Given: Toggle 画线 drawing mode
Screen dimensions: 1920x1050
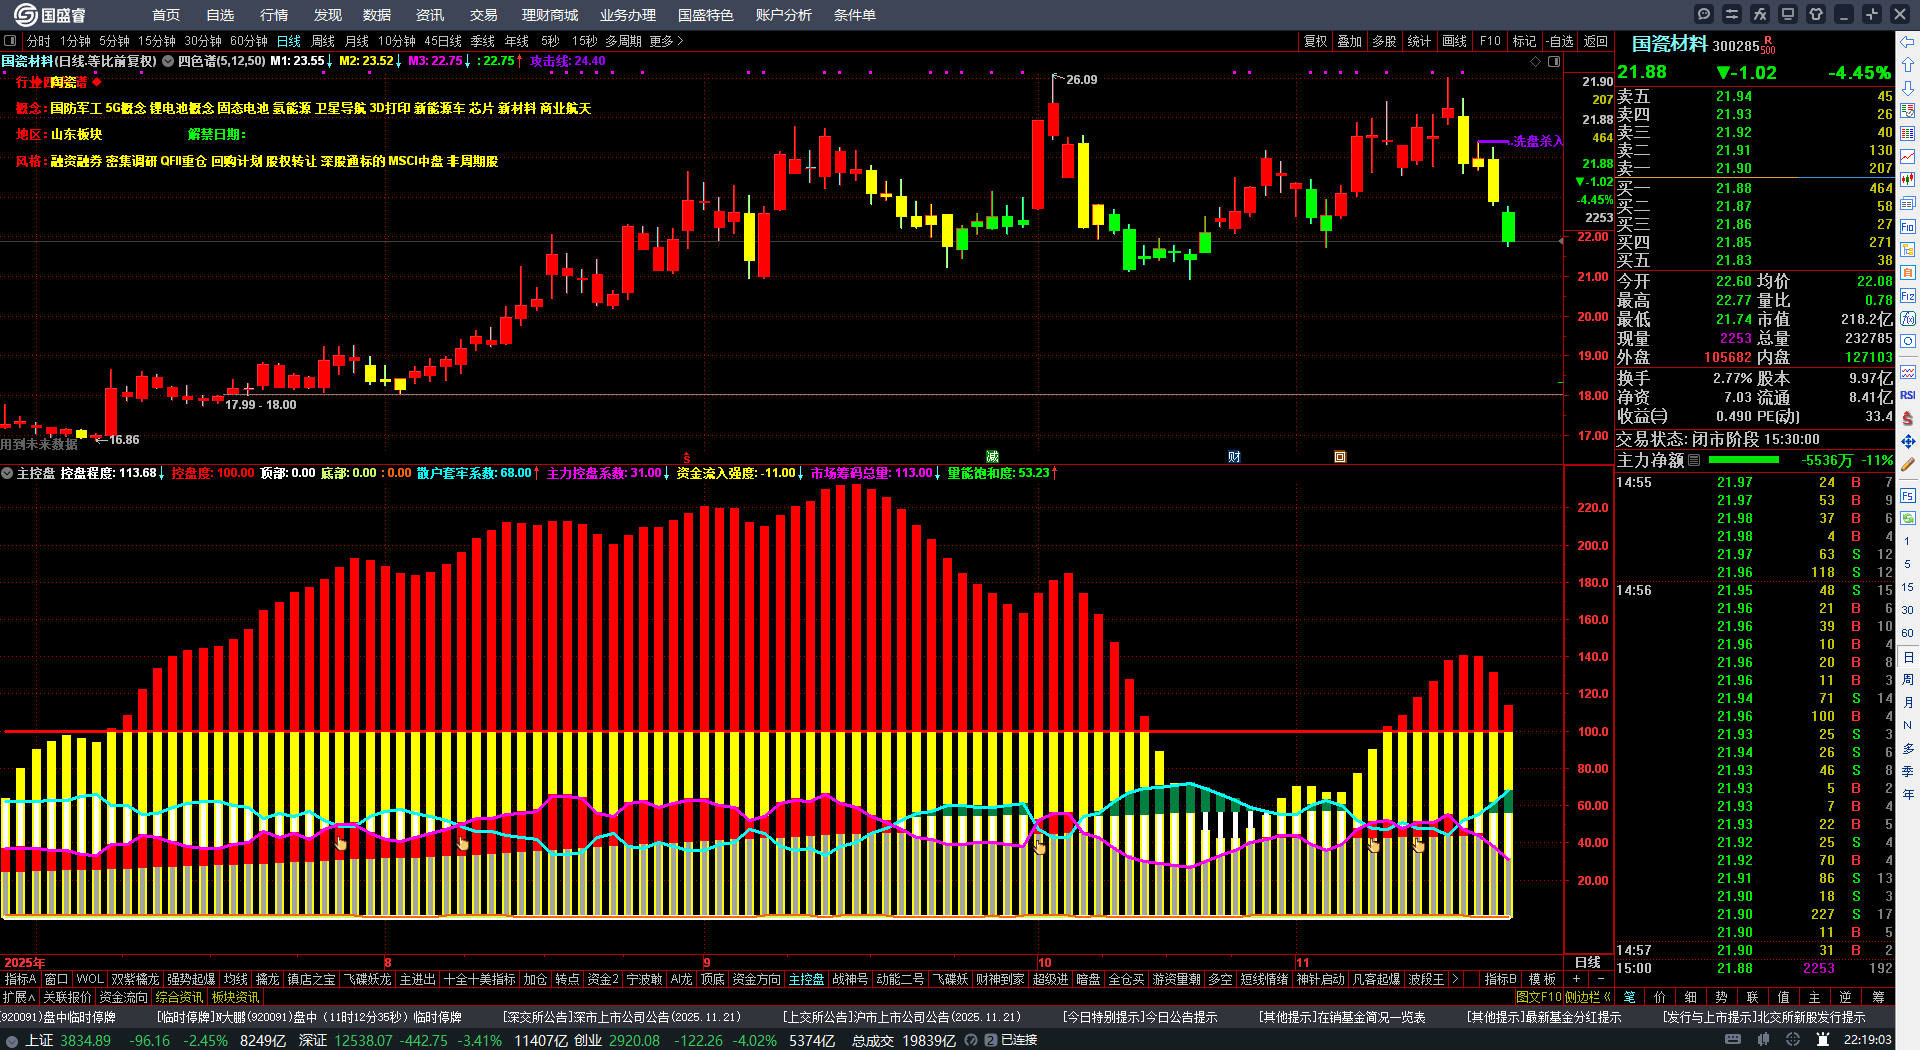Looking at the screenshot, I should click(1454, 41).
